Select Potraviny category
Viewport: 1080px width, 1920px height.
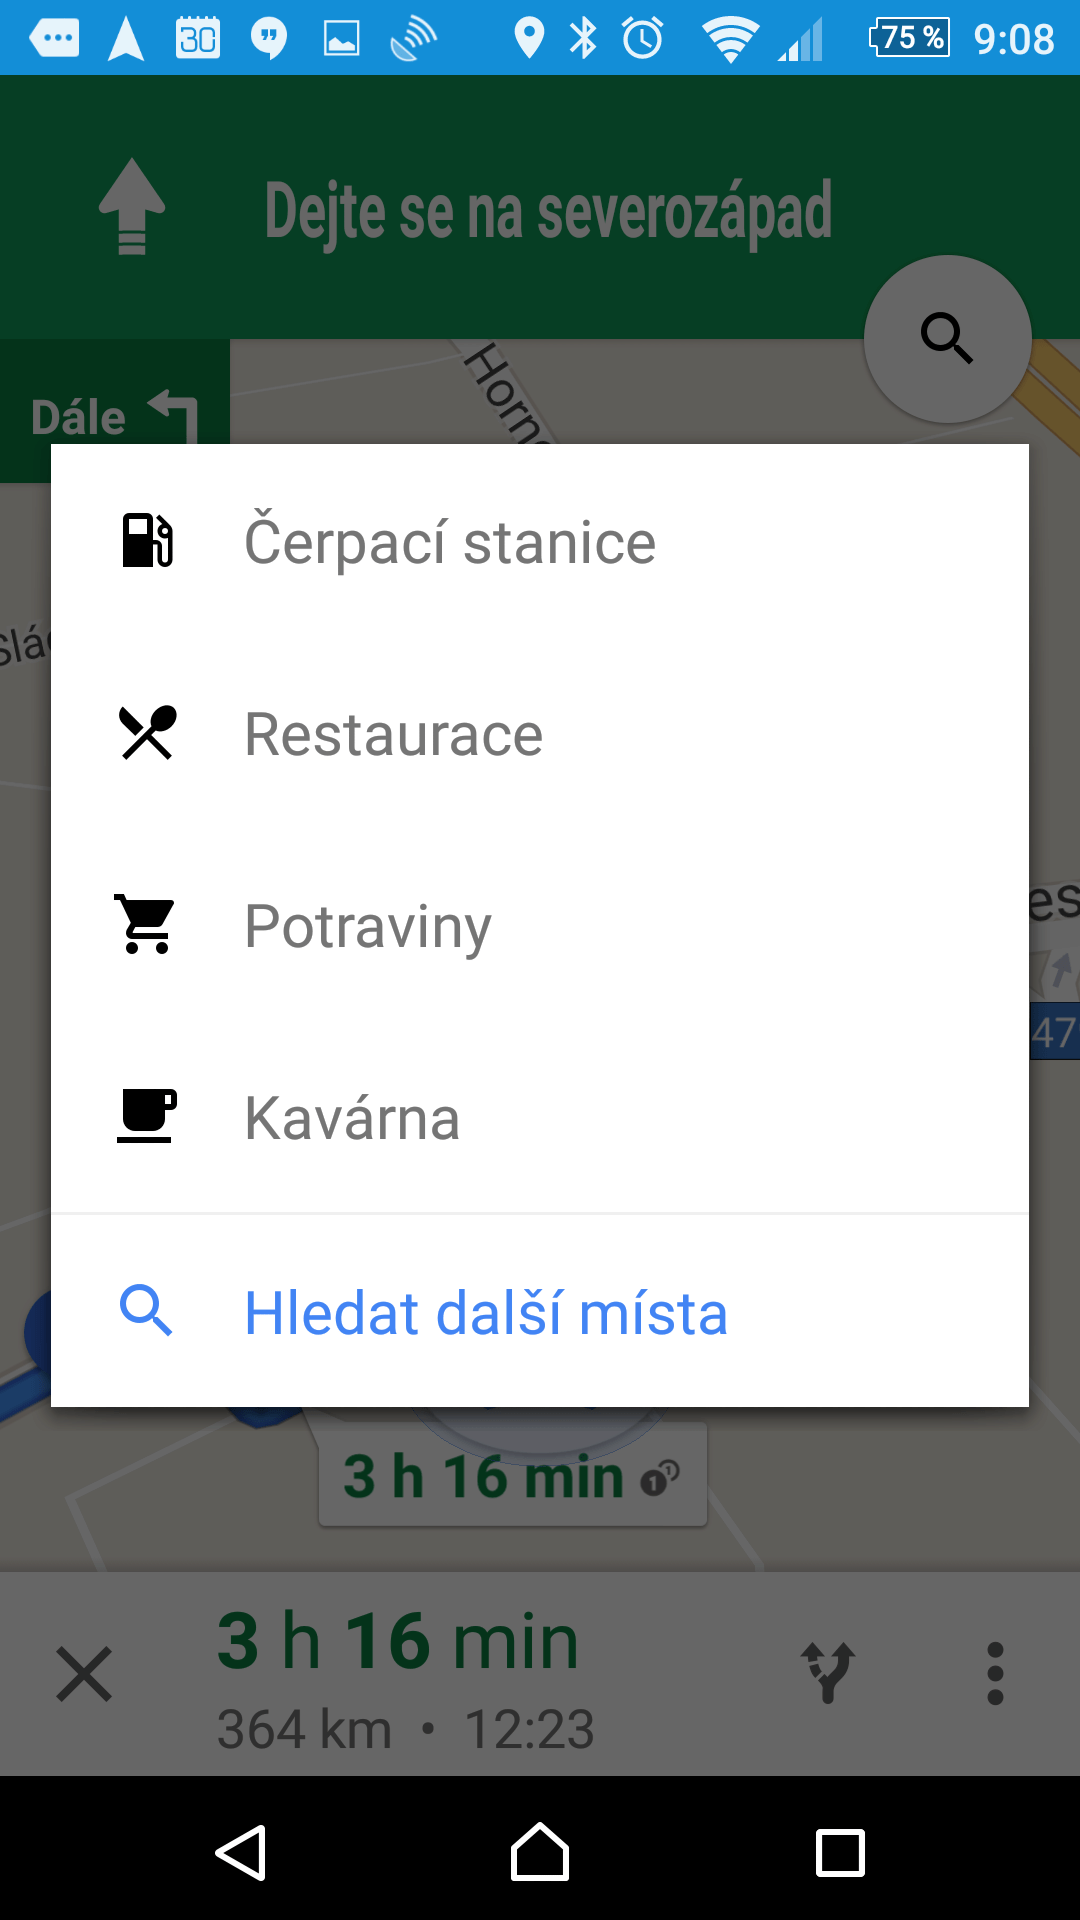click(540, 926)
